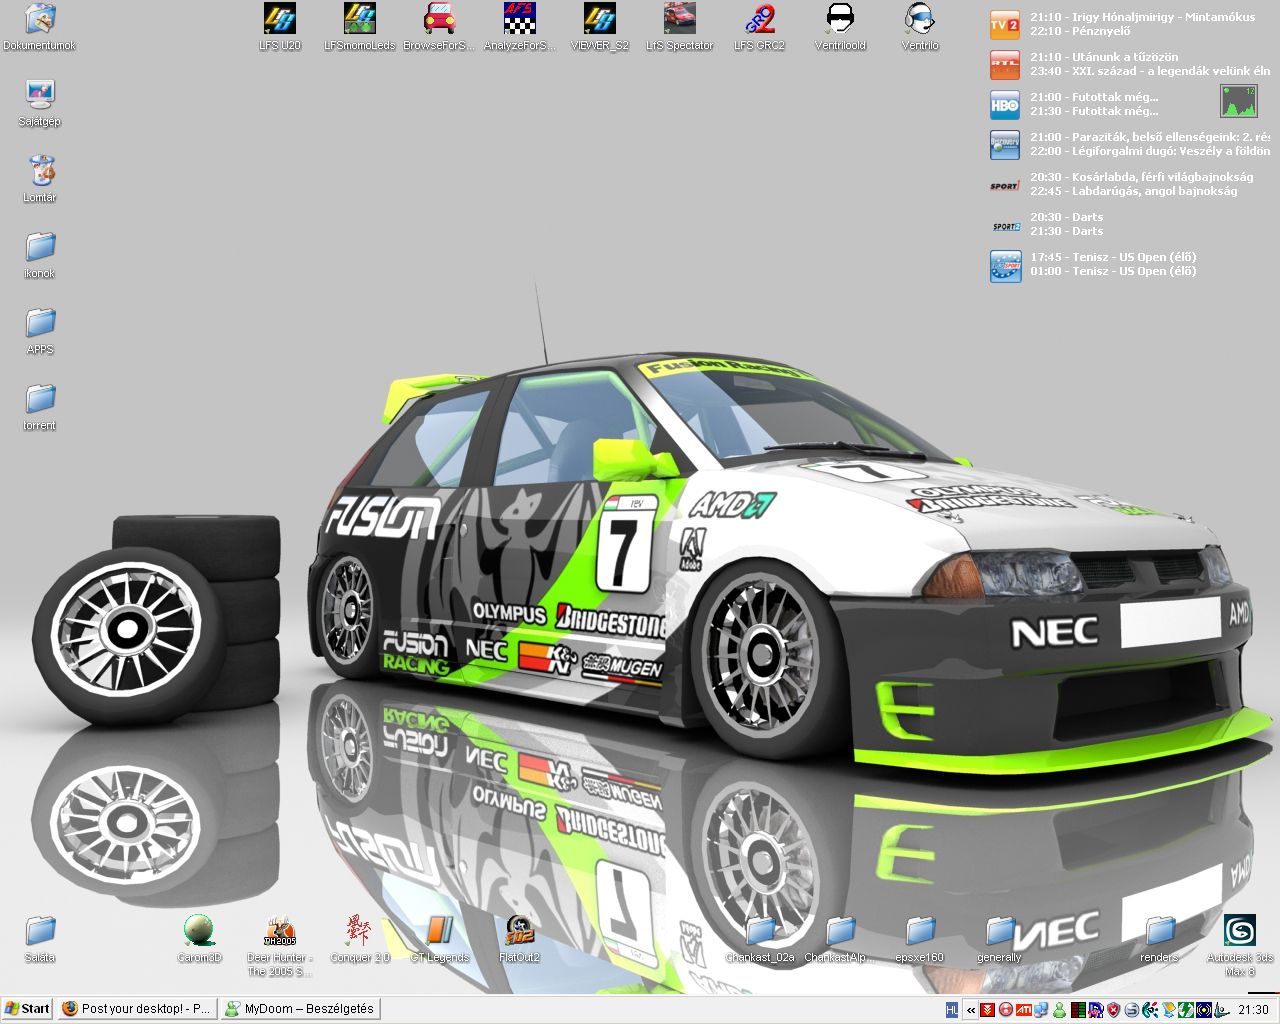Open the Ventrilo headset icon
The height and width of the screenshot is (1024, 1280).
(920, 27)
